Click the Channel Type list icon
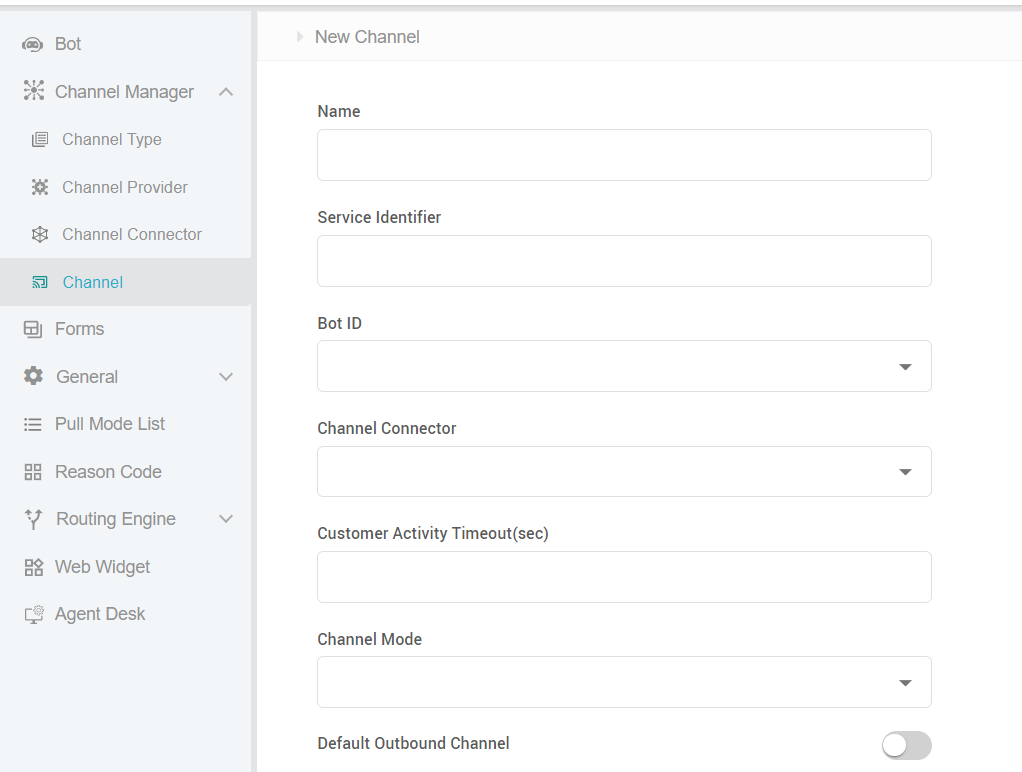Screen dimensions: 1022x772 [40, 140]
